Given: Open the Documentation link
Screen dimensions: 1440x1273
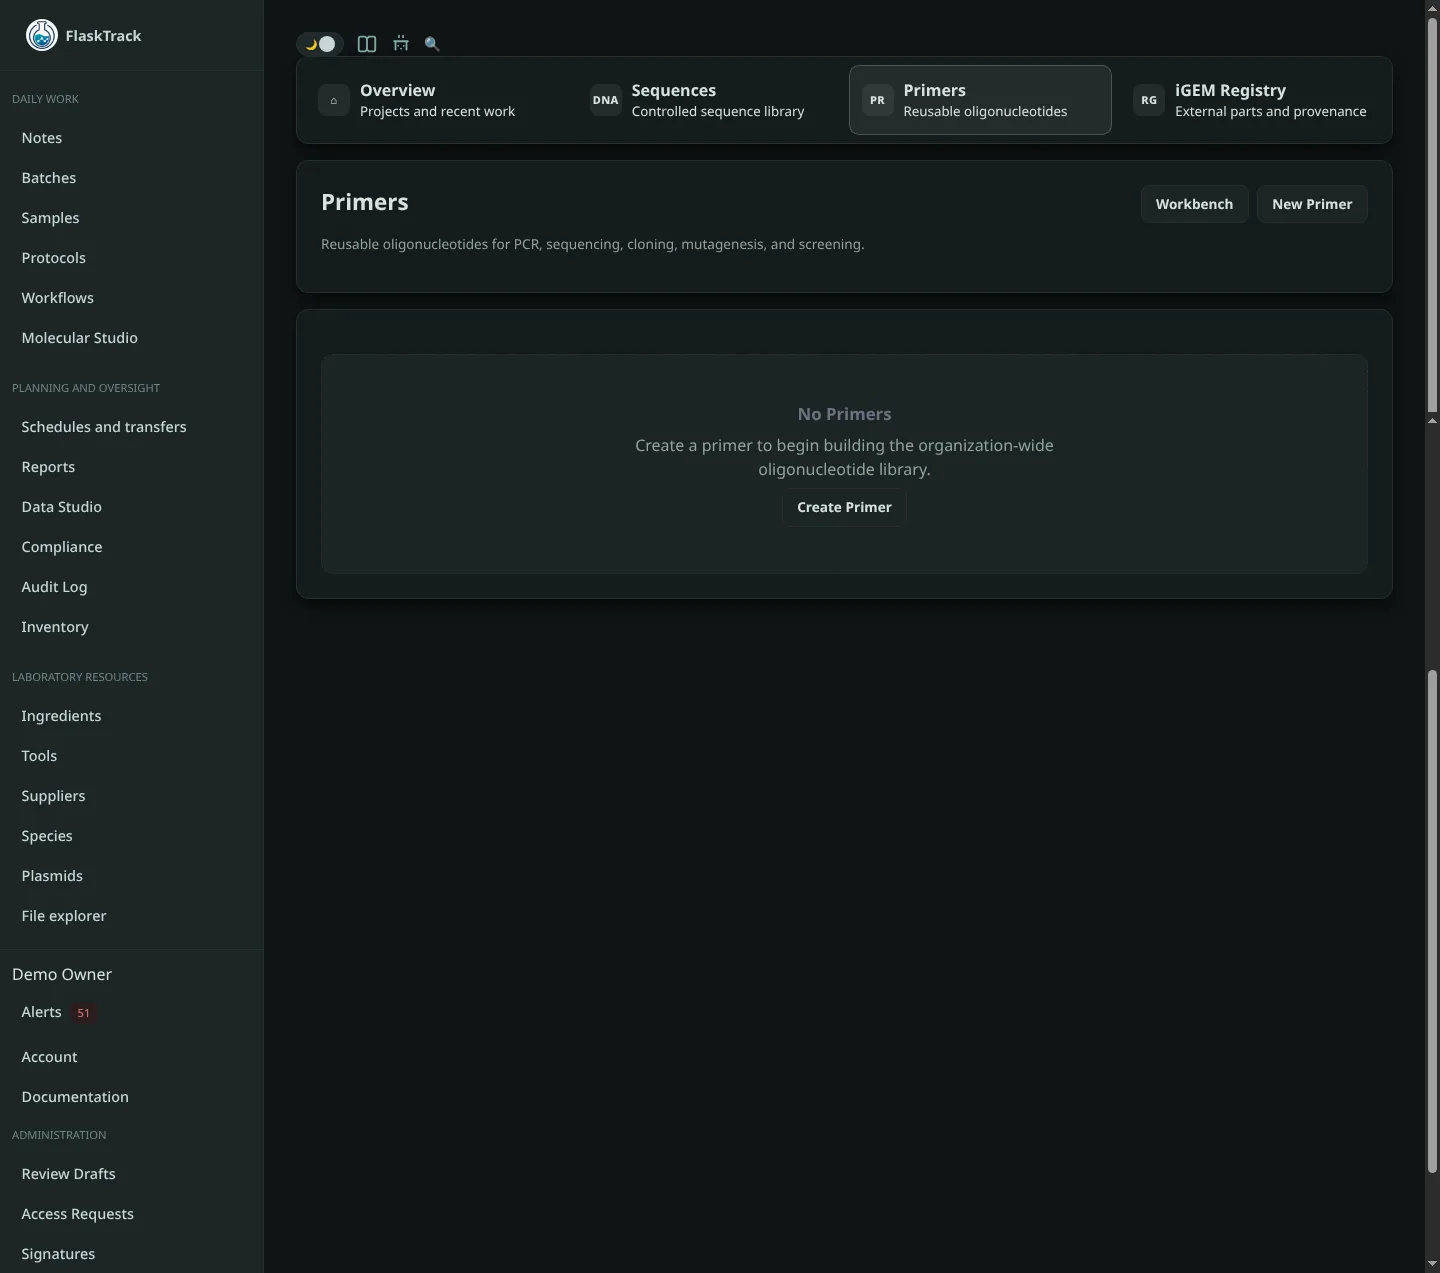Looking at the screenshot, I should coord(132,1097).
